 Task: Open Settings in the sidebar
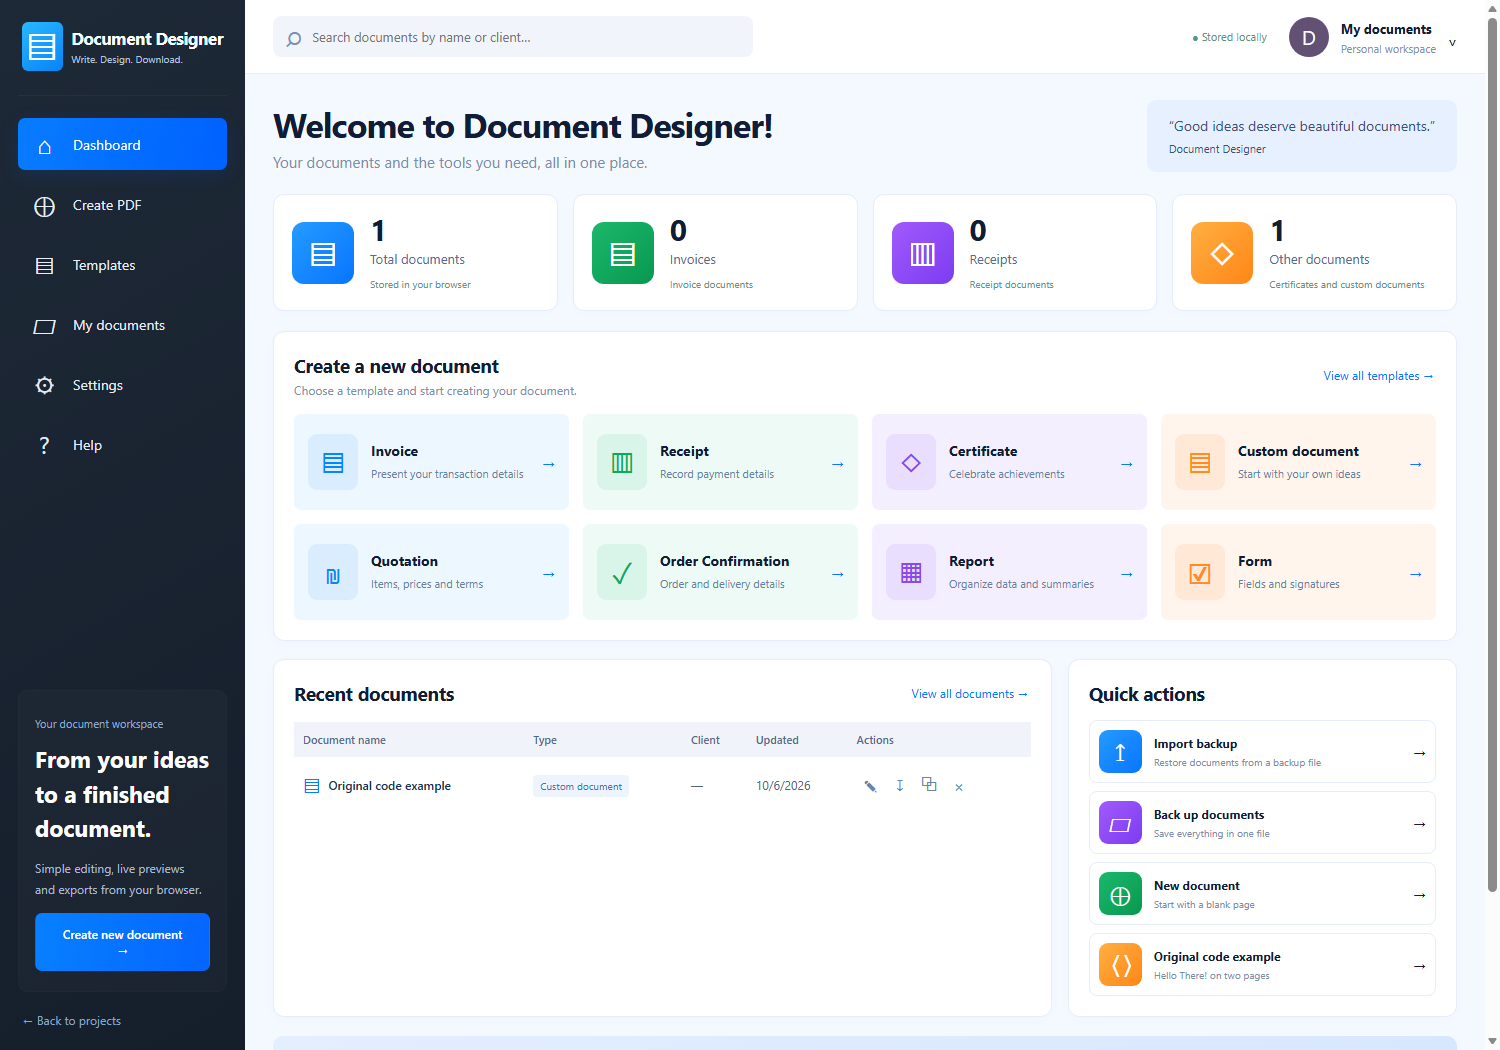point(122,385)
